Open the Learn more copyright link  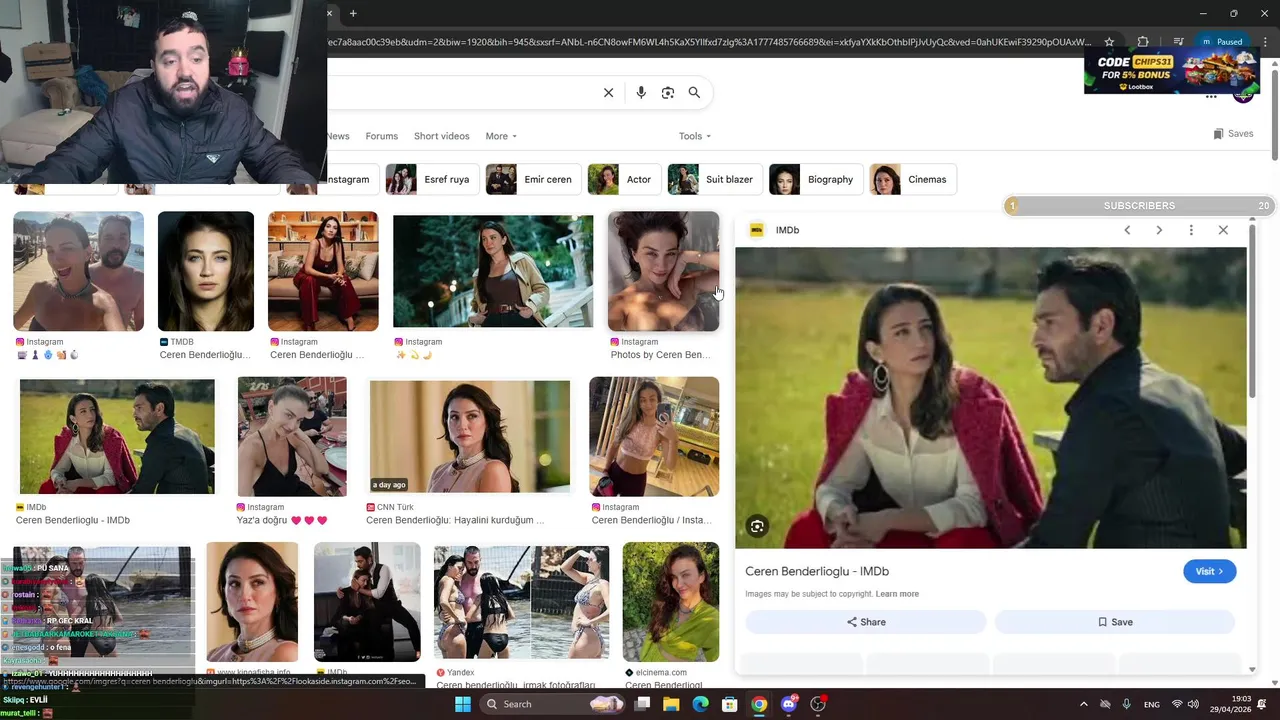pos(897,594)
